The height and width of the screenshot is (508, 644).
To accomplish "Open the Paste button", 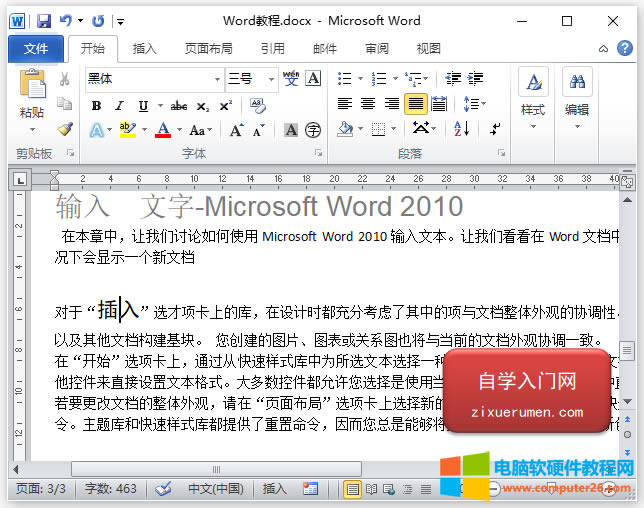I will tap(32, 102).
